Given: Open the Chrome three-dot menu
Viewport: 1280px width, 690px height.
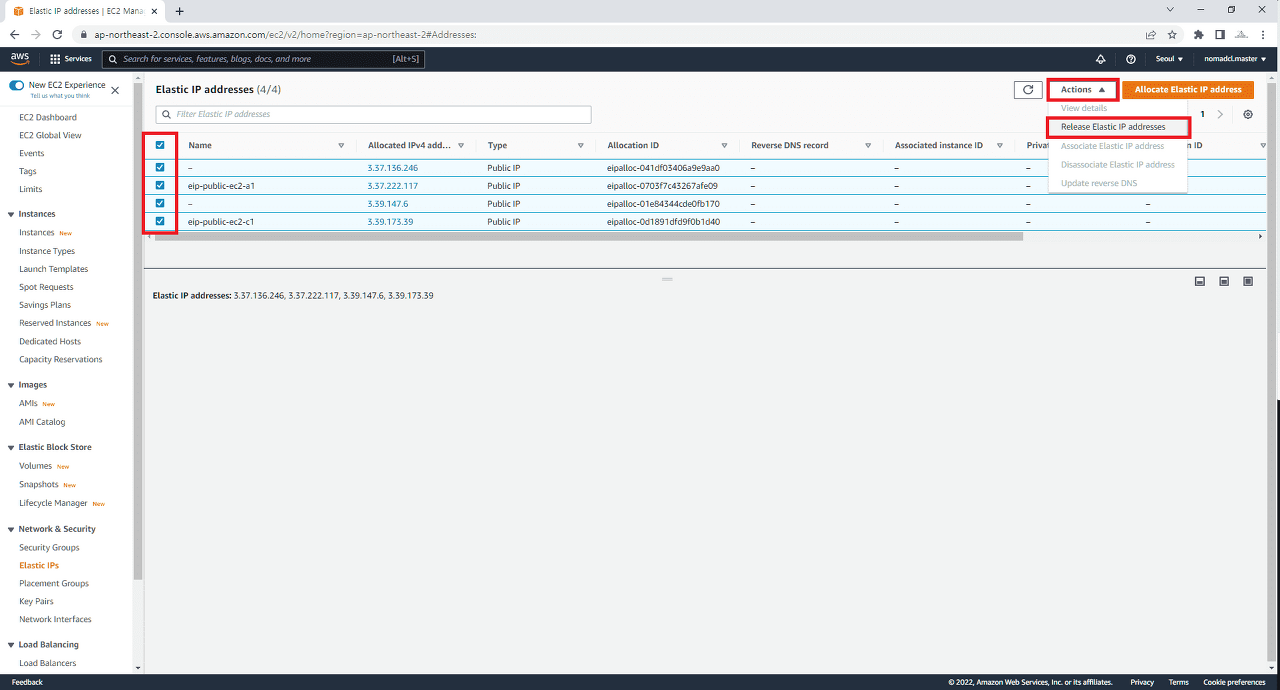Looking at the screenshot, I should (x=1264, y=34).
